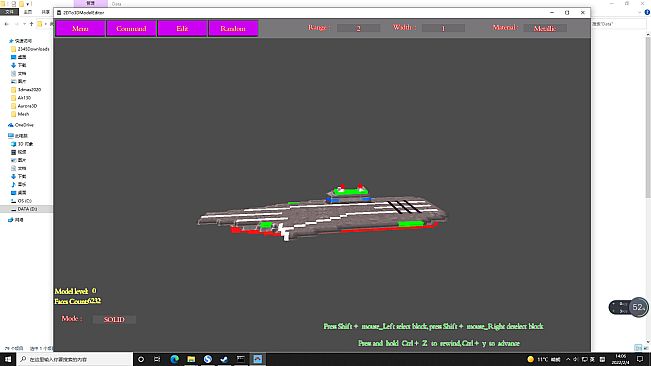The height and width of the screenshot is (366, 651).
Task: Launch Microsoft Edge from taskbar
Action: click(x=174, y=359)
